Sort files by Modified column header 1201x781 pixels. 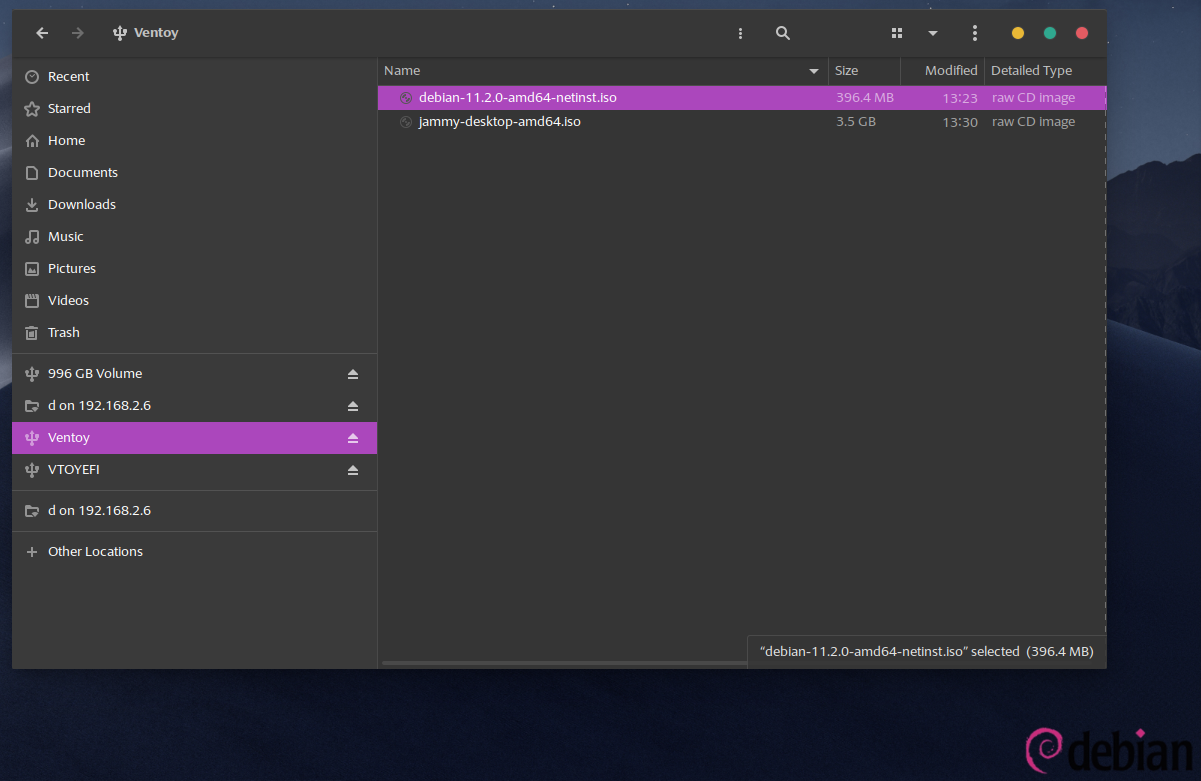(x=950, y=71)
